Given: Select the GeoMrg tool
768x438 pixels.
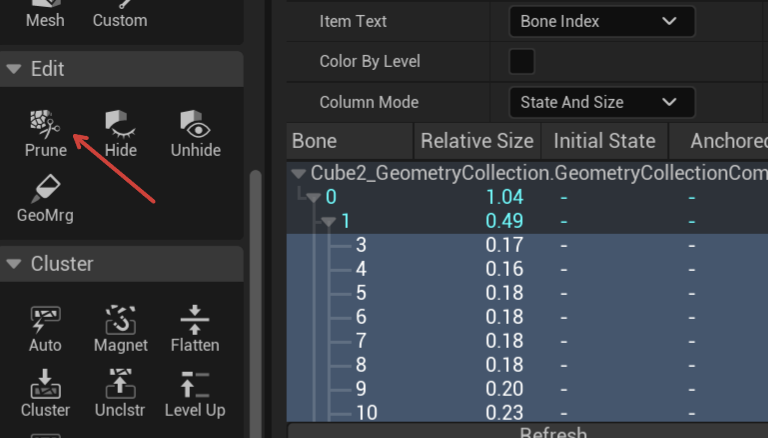Looking at the screenshot, I should tap(45, 190).
